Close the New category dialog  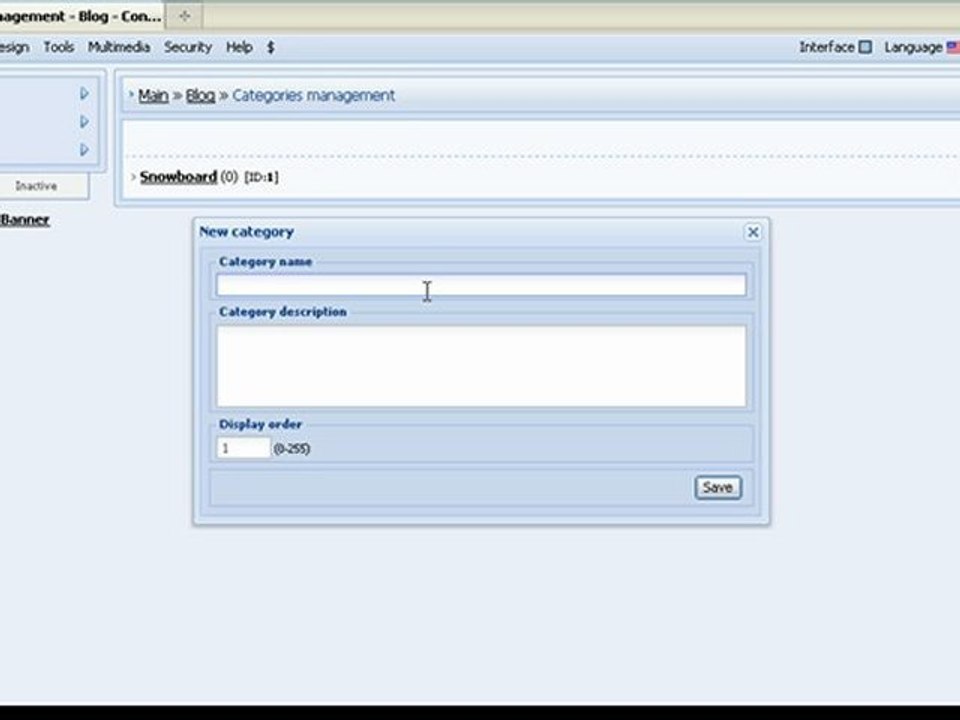coord(753,232)
